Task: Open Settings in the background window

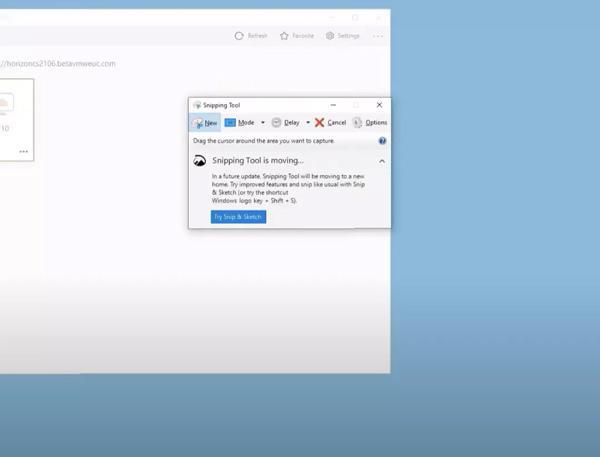Action: coord(342,36)
